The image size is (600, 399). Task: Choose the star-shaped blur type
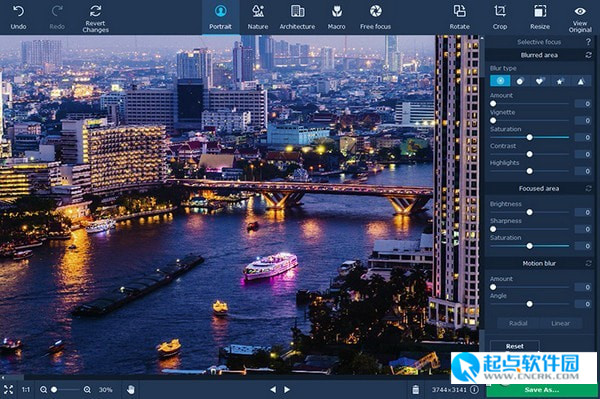click(560, 81)
